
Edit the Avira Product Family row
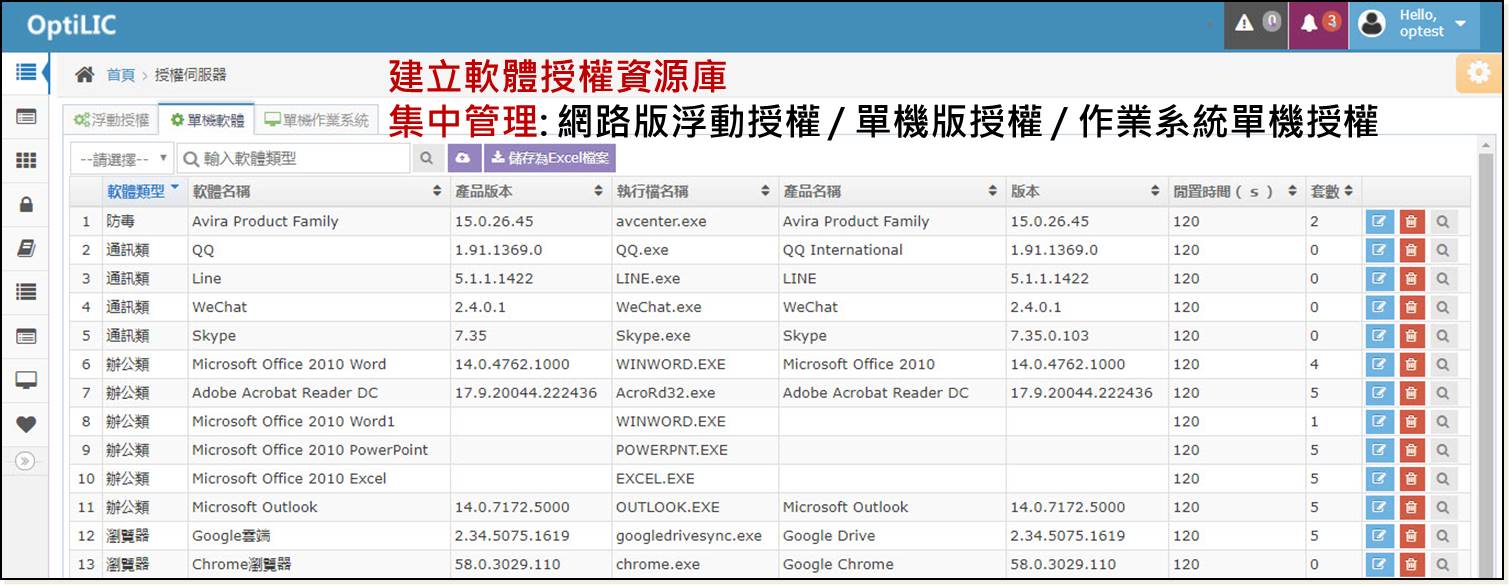tap(1378, 222)
